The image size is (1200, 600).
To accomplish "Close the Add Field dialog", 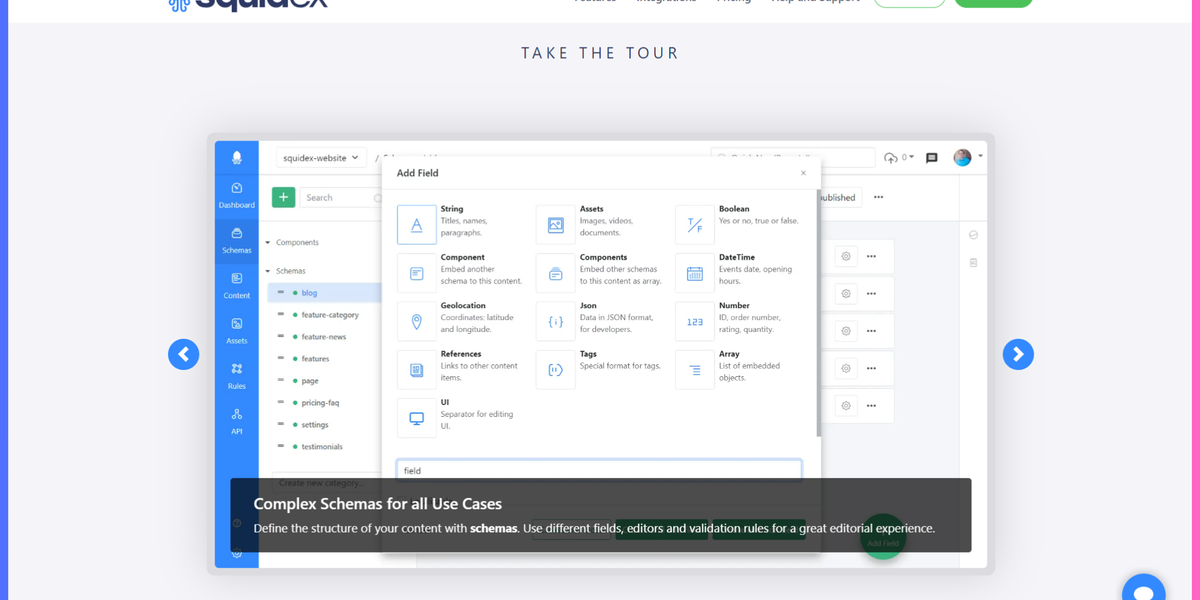I will [x=803, y=173].
